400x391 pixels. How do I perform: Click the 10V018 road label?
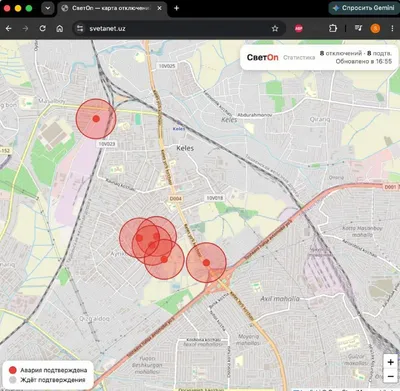tap(215, 198)
